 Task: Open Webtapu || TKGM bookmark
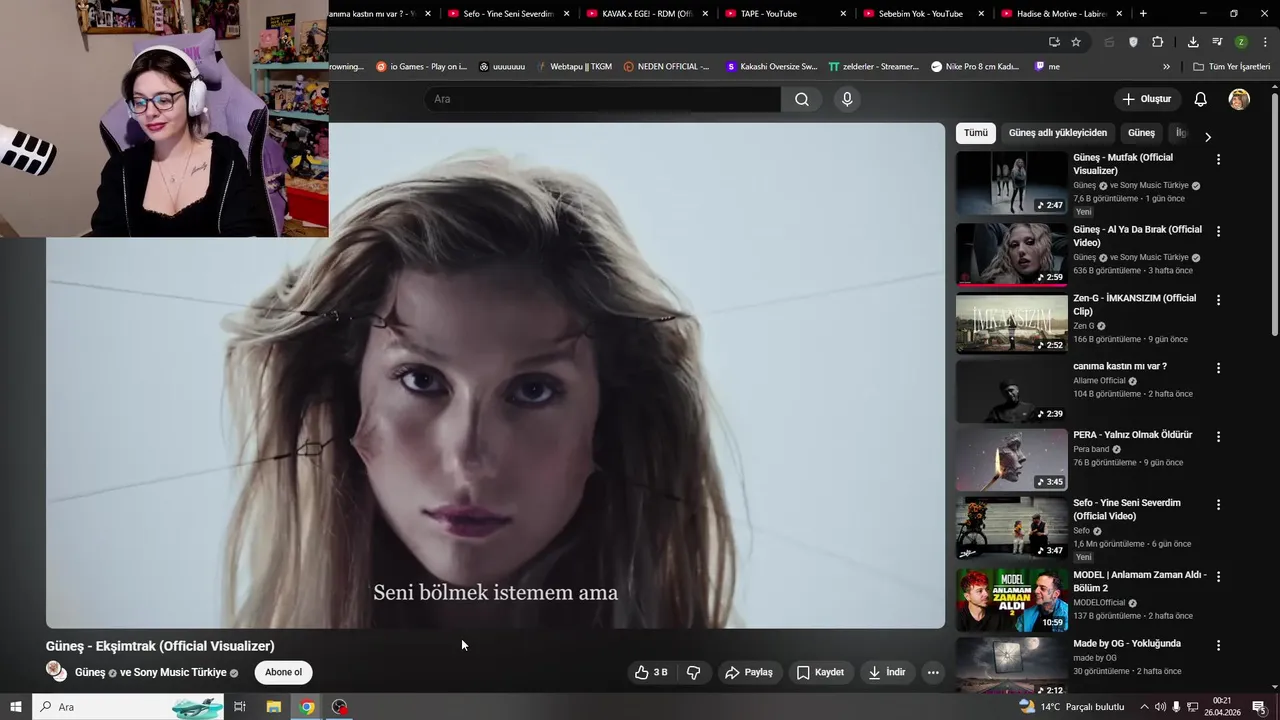[x=574, y=67]
